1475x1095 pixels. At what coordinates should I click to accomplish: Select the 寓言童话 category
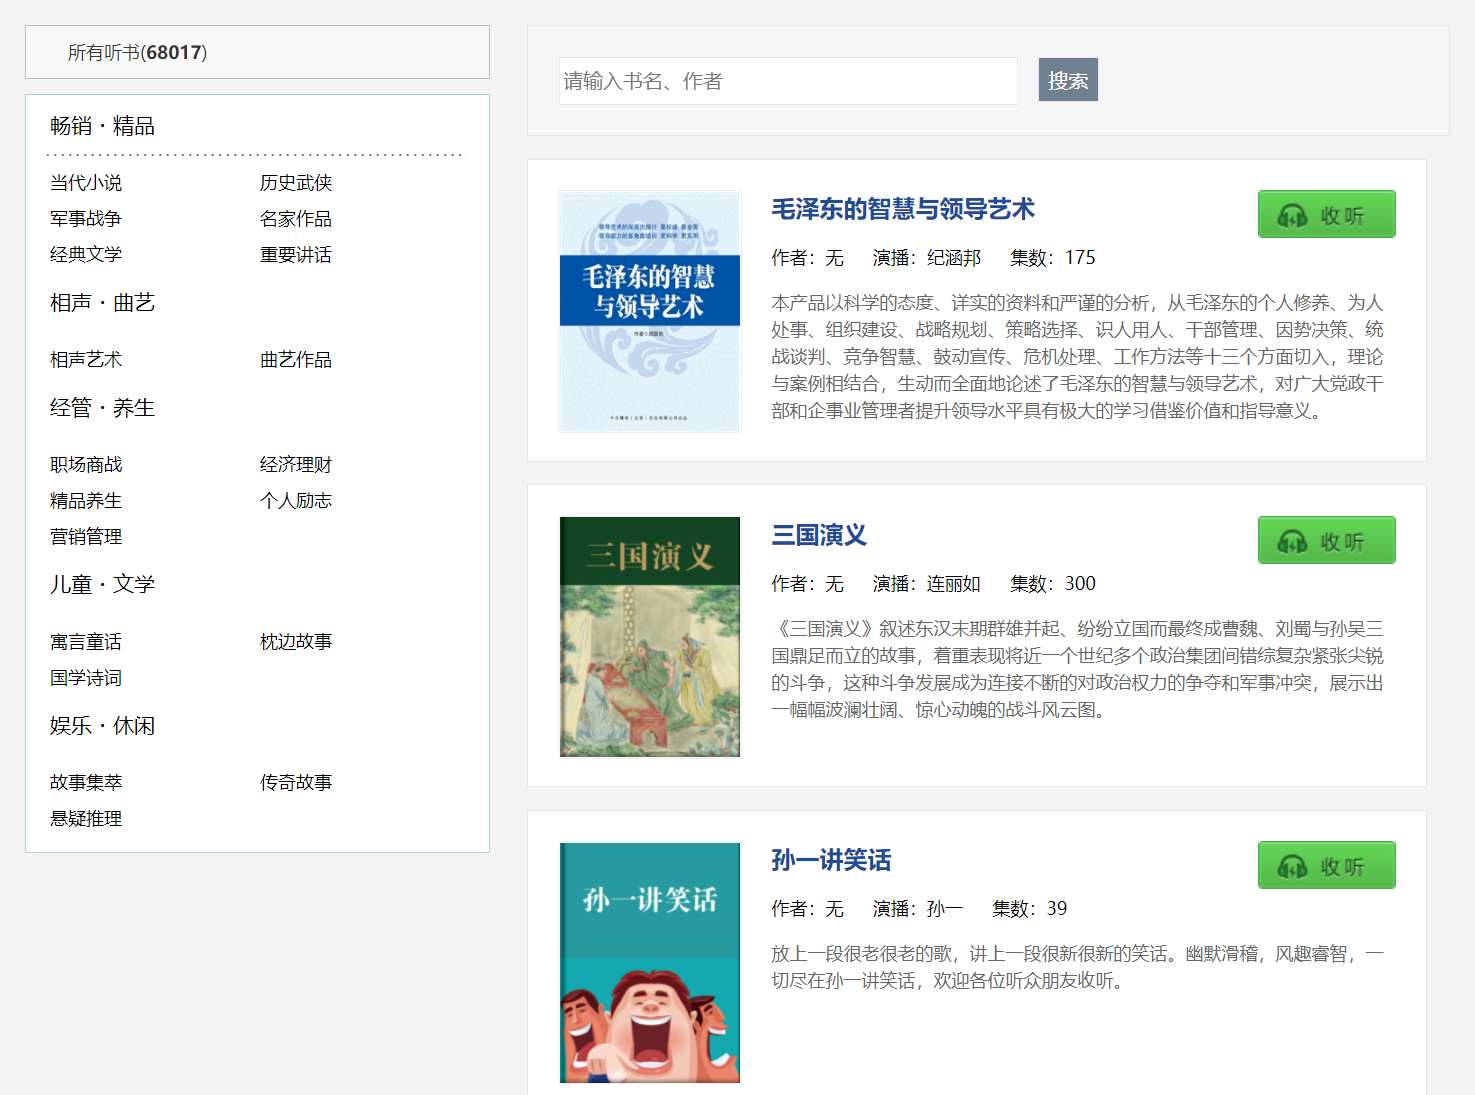86,642
